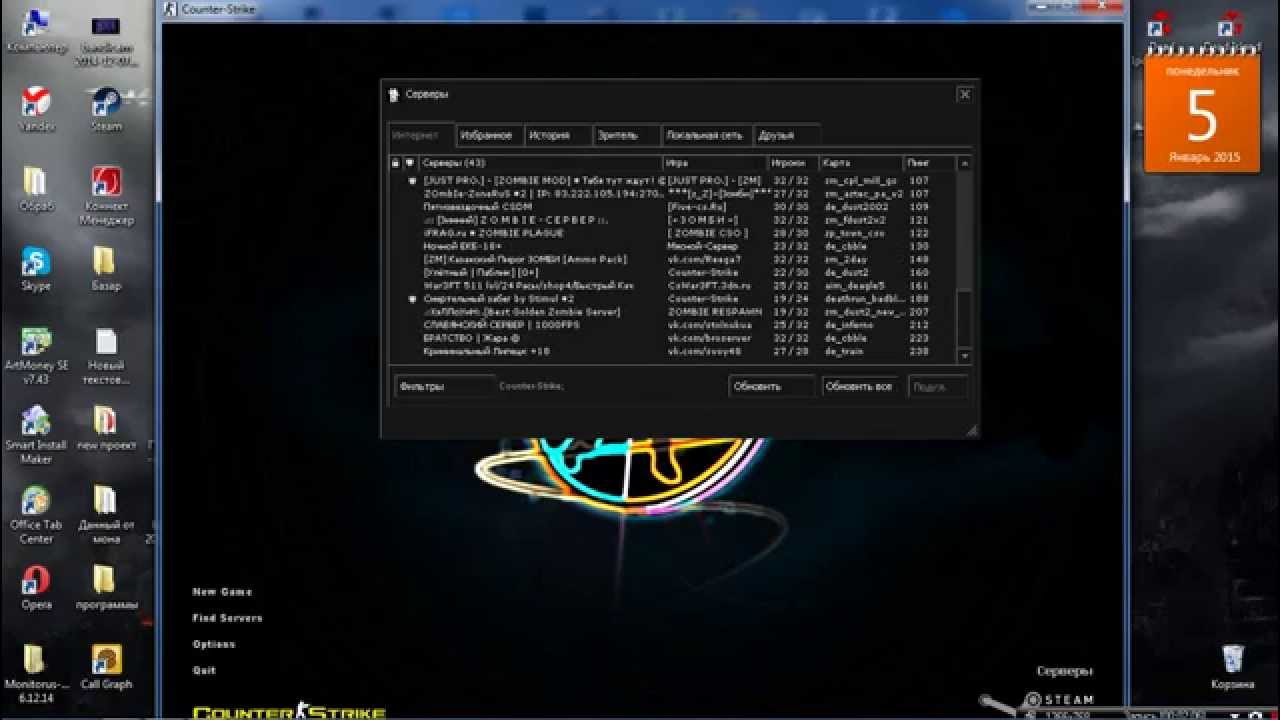Screen dimensions: 1280x720
Task: Select the [ZM] Ammo Pack server row
Action: [x=672, y=259]
